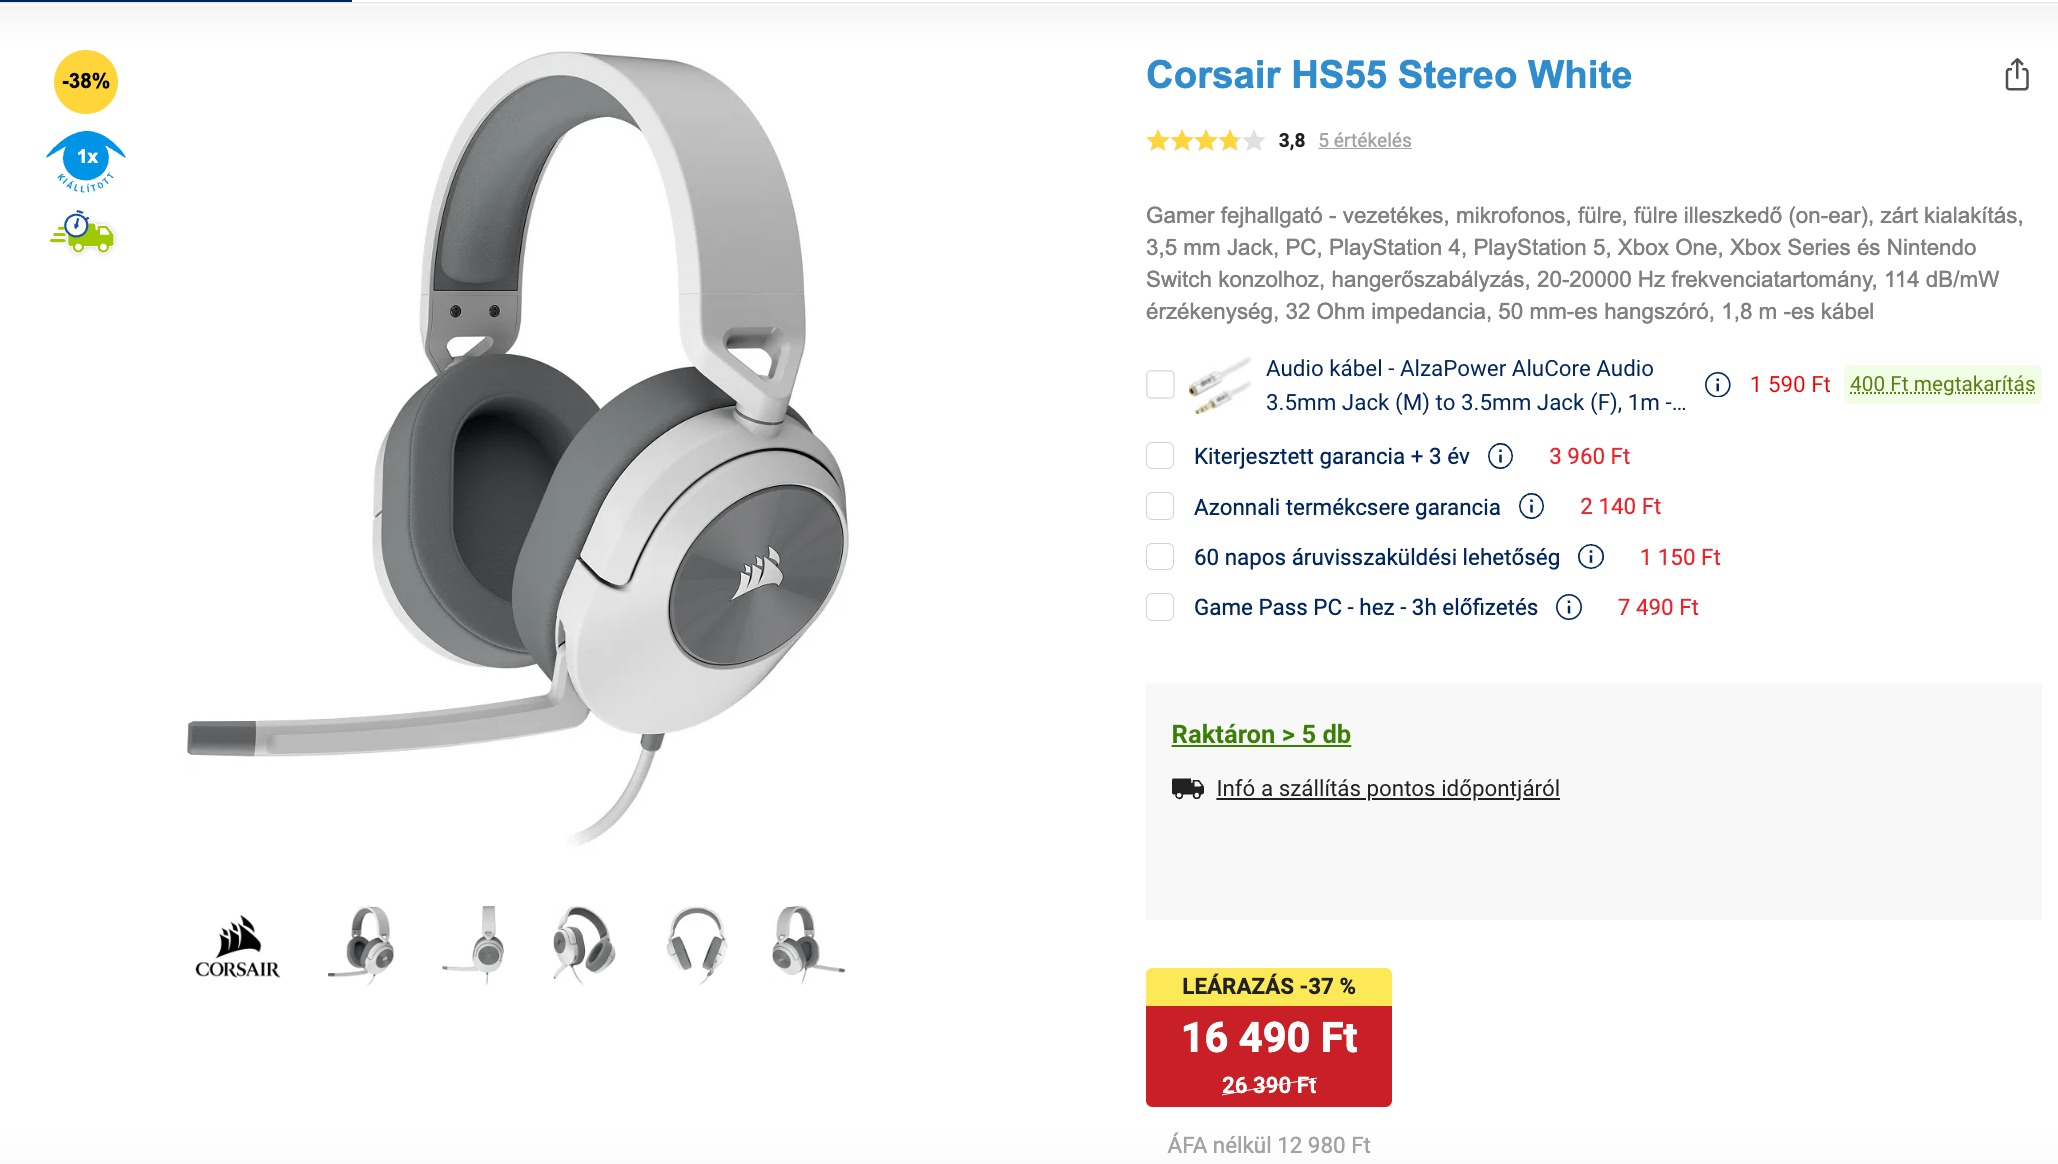Click the 400 Ft megtakarítás label
Screen dimensions: 2058x1164
[x=1941, y=384]
